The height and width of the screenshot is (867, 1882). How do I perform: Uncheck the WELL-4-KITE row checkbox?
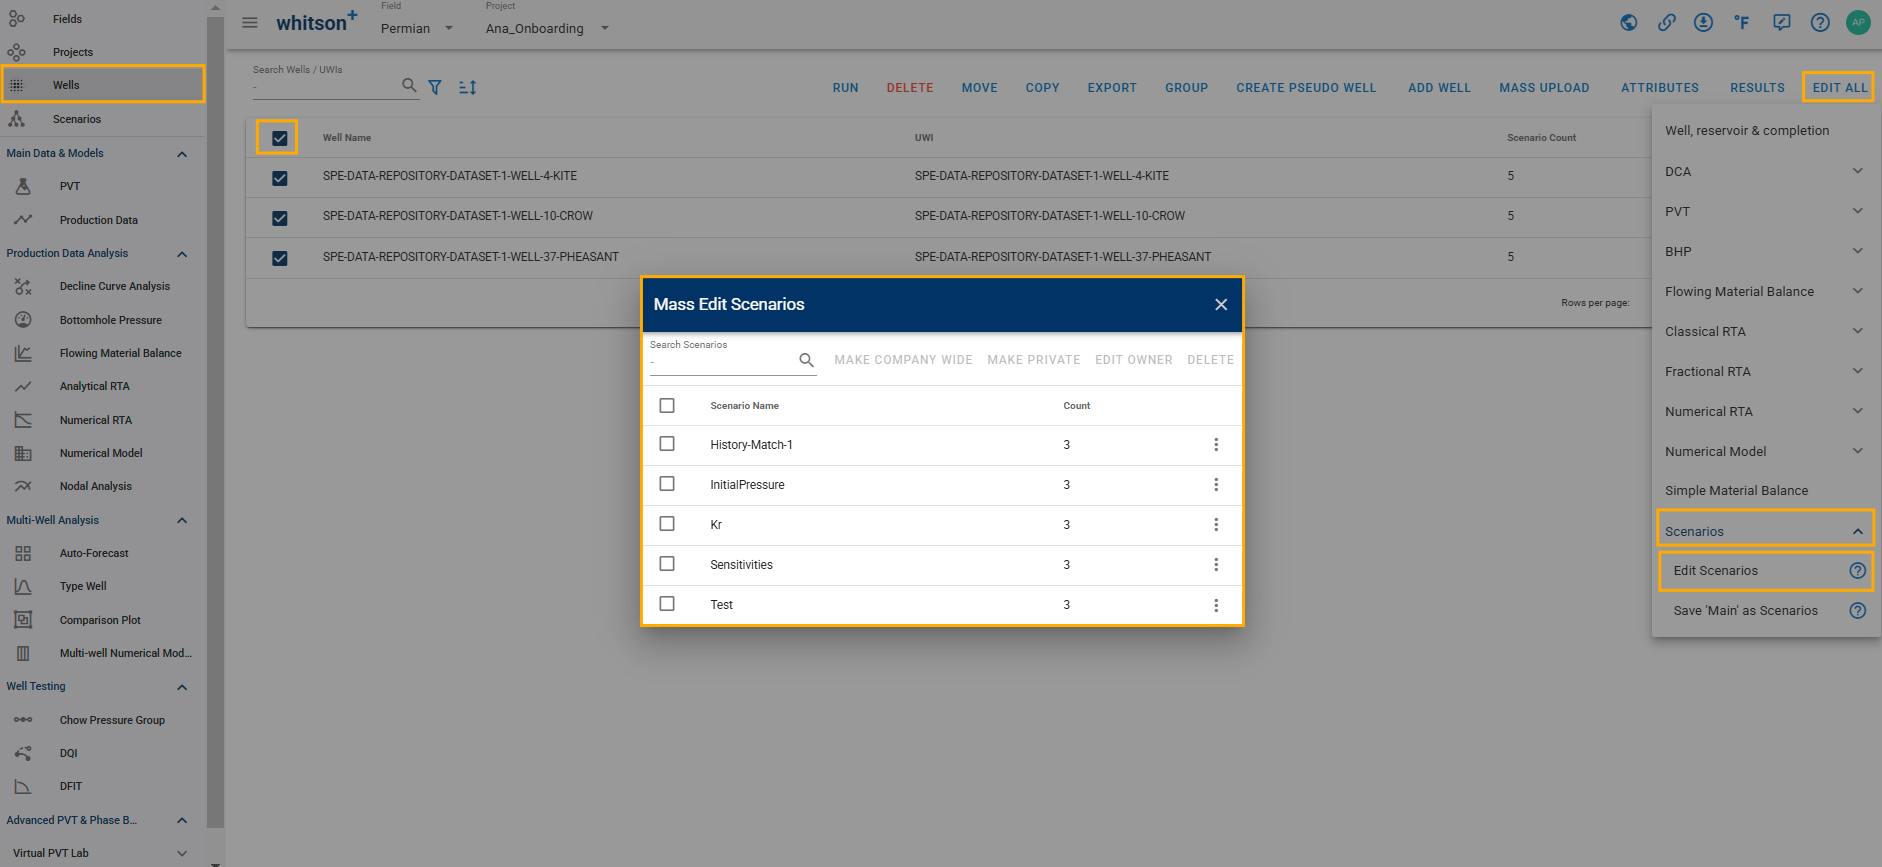[x=280, y=178]
